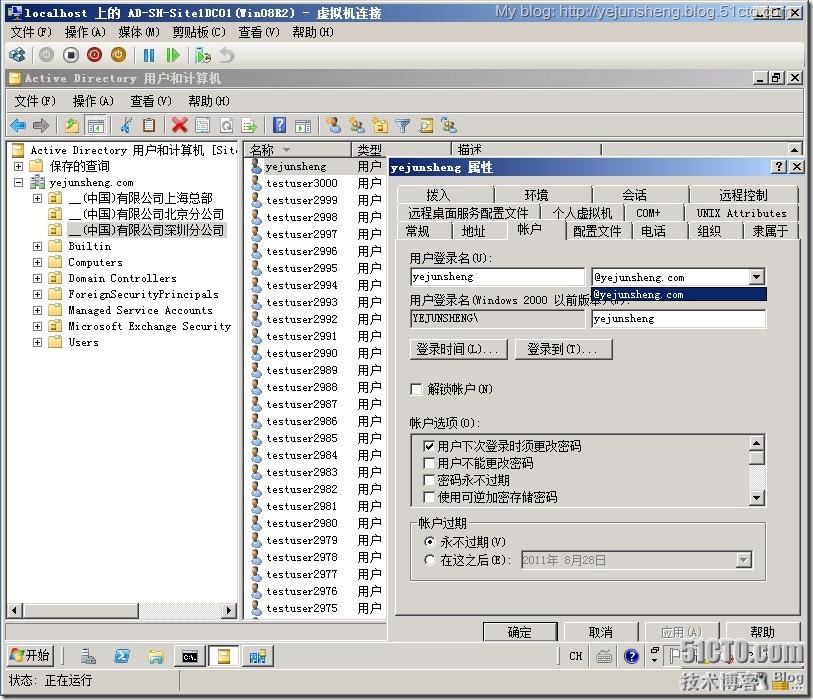
Task: Click the add-to-group icon in toolbar
Action: [449, 125]
